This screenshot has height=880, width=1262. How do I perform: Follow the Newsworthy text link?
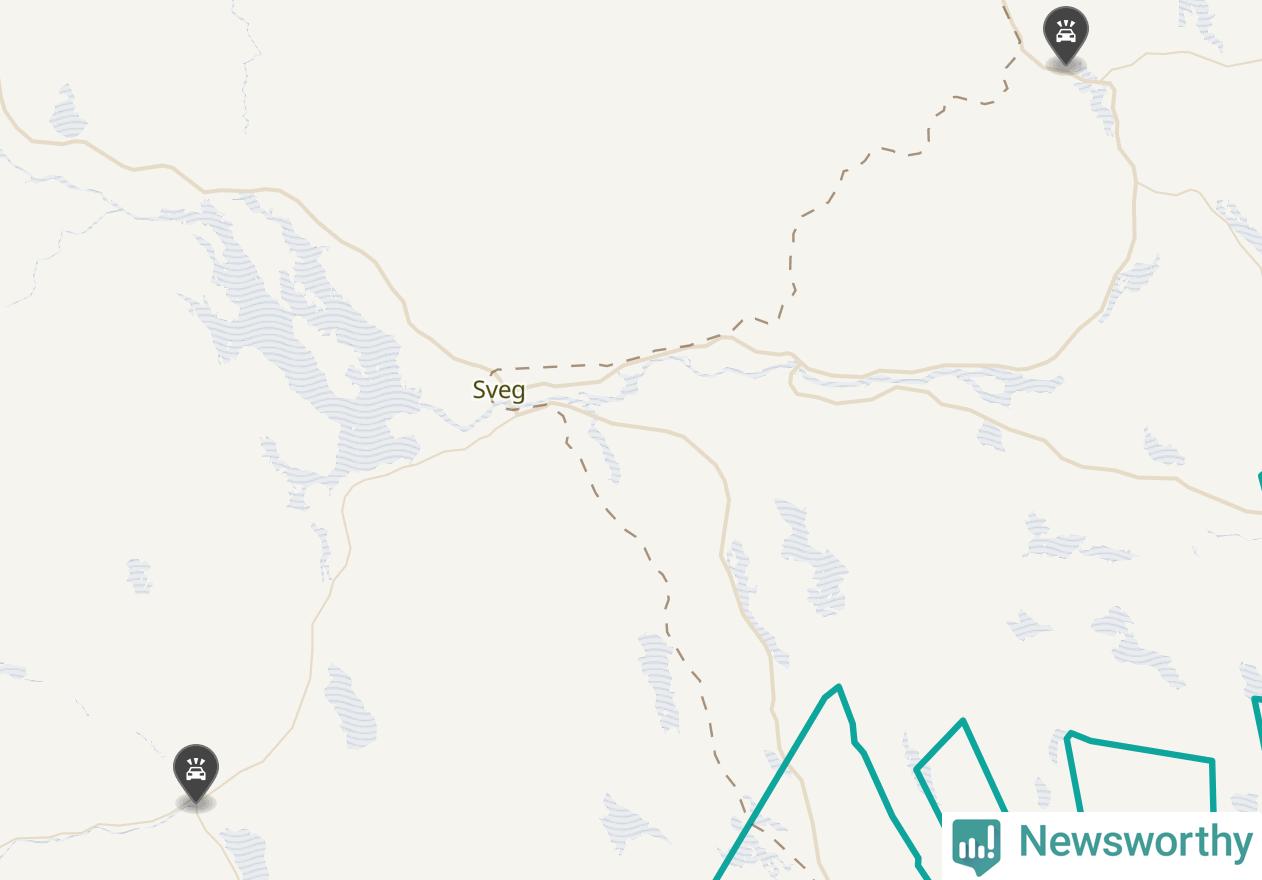1135,841
